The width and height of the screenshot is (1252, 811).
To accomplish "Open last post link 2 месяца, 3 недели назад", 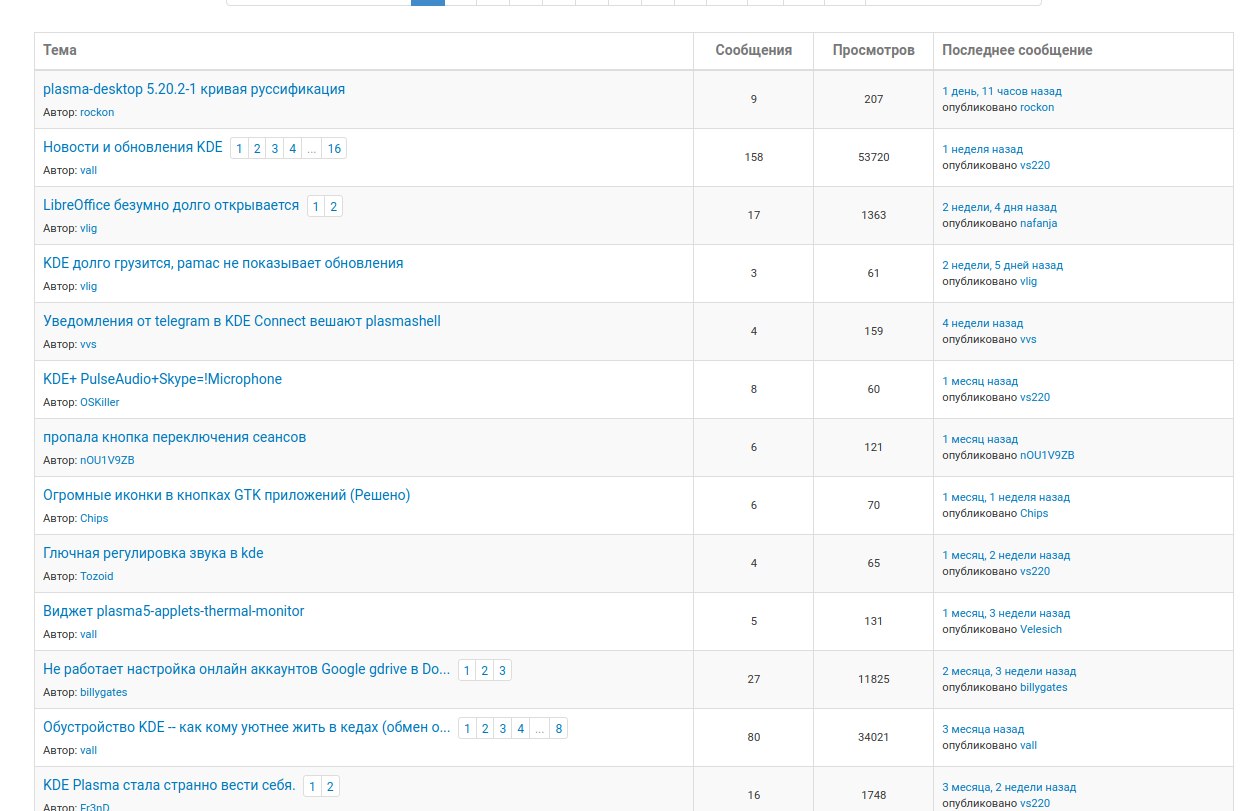I will click(1009, 671).
